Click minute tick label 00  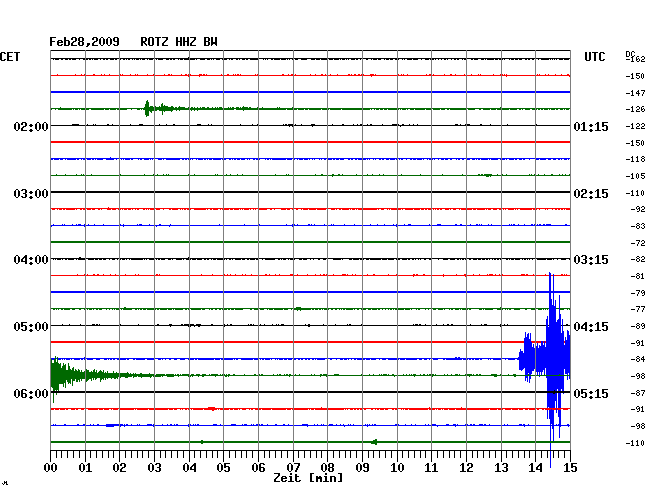pyautogui.click(x=50, y=468)
